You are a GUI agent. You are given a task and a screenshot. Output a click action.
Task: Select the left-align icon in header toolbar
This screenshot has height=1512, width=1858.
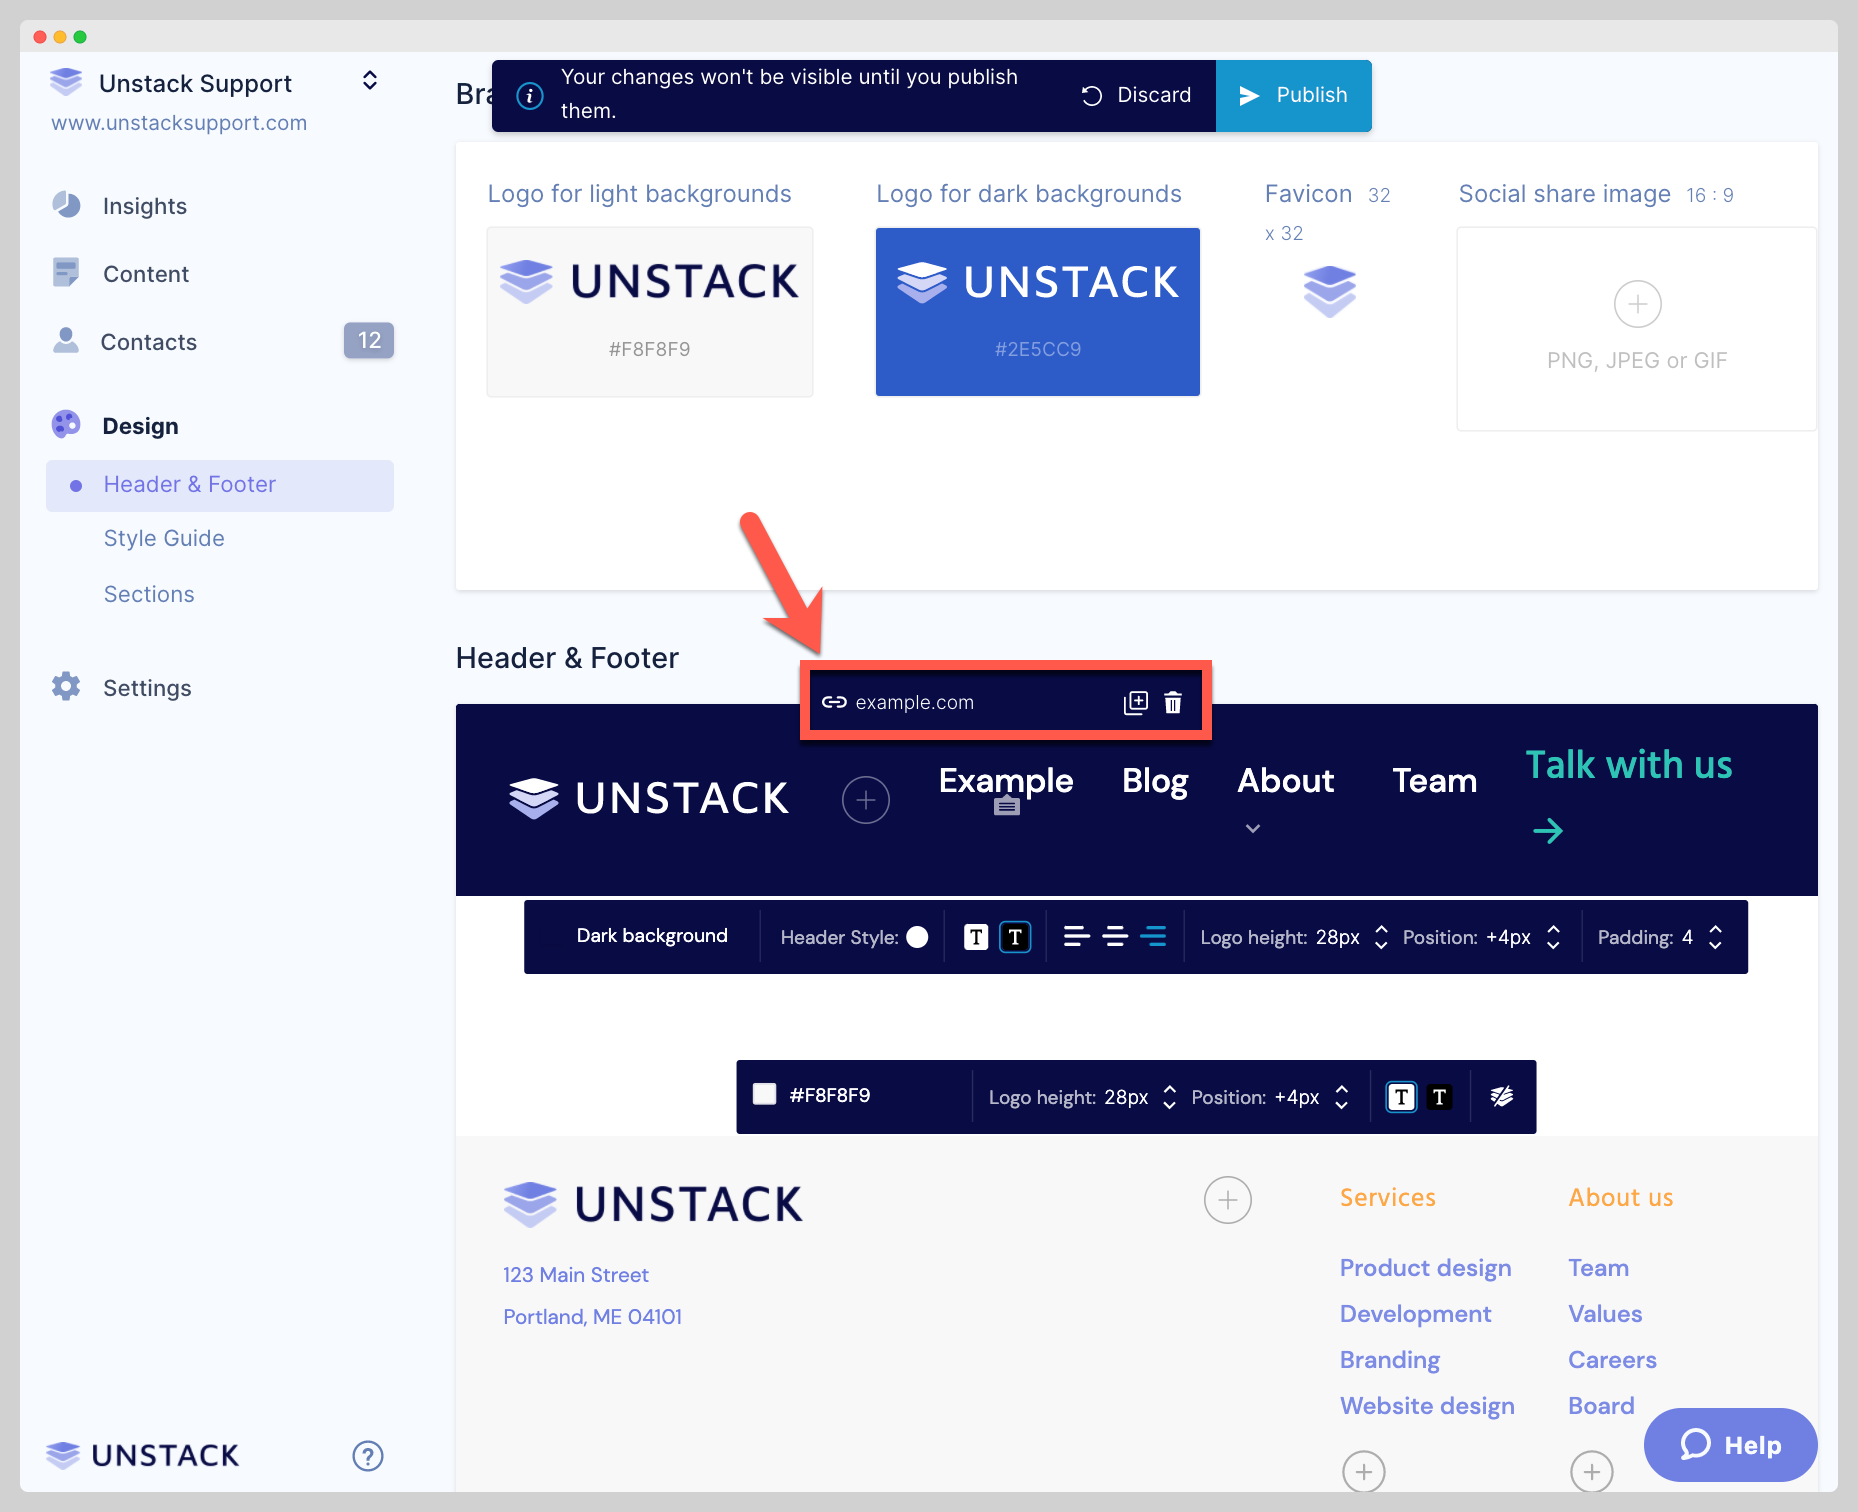(x=1076, y=937)
